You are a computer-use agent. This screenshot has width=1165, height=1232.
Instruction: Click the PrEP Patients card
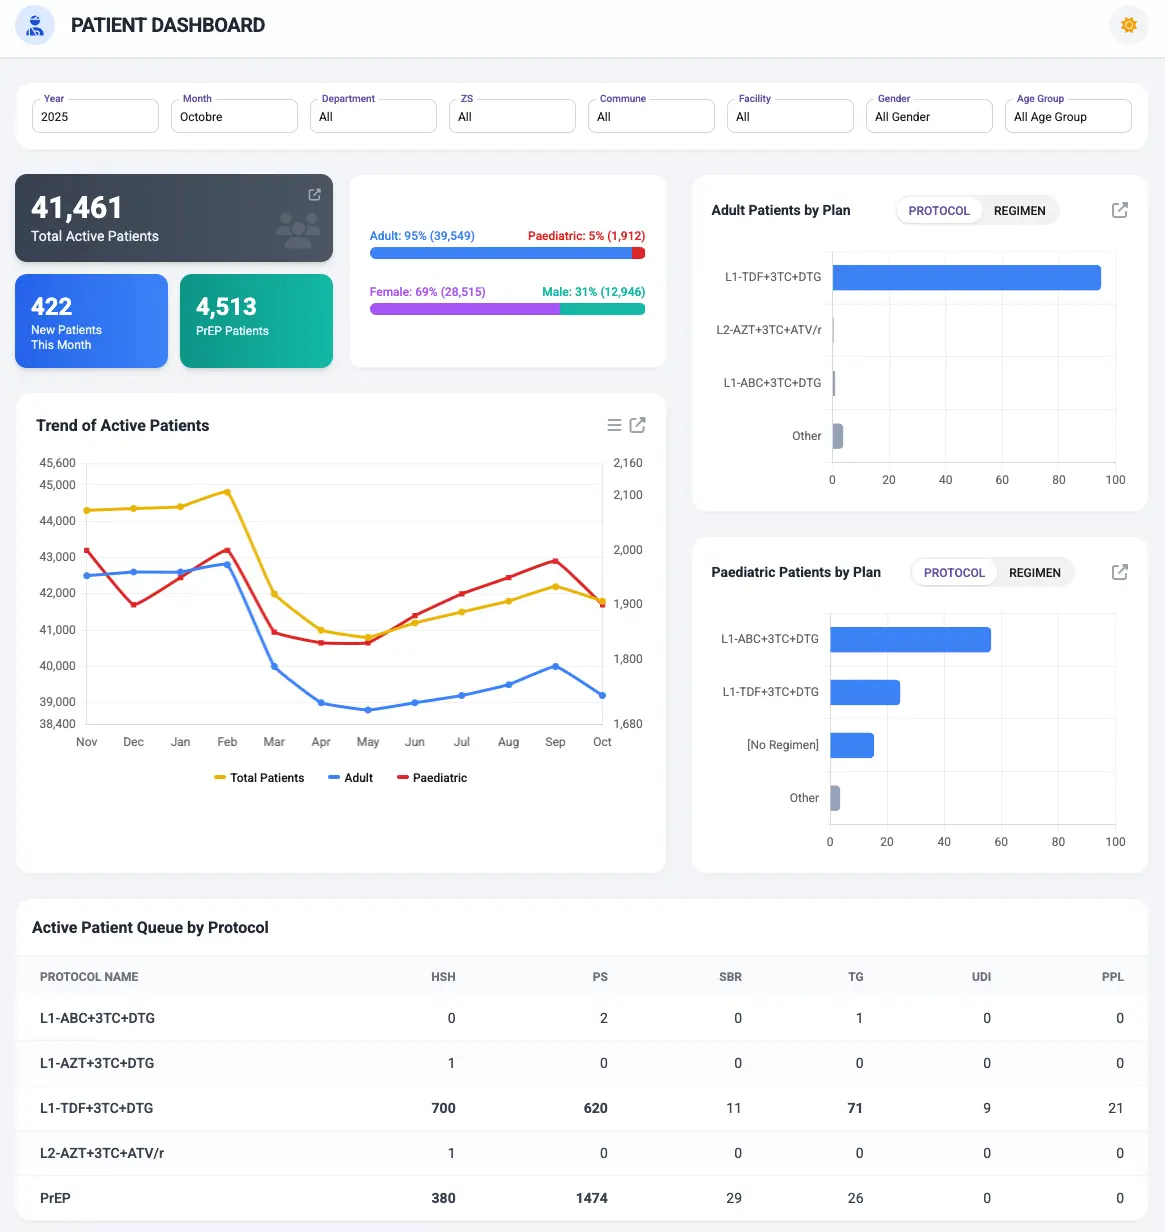[x=256, y=320]
